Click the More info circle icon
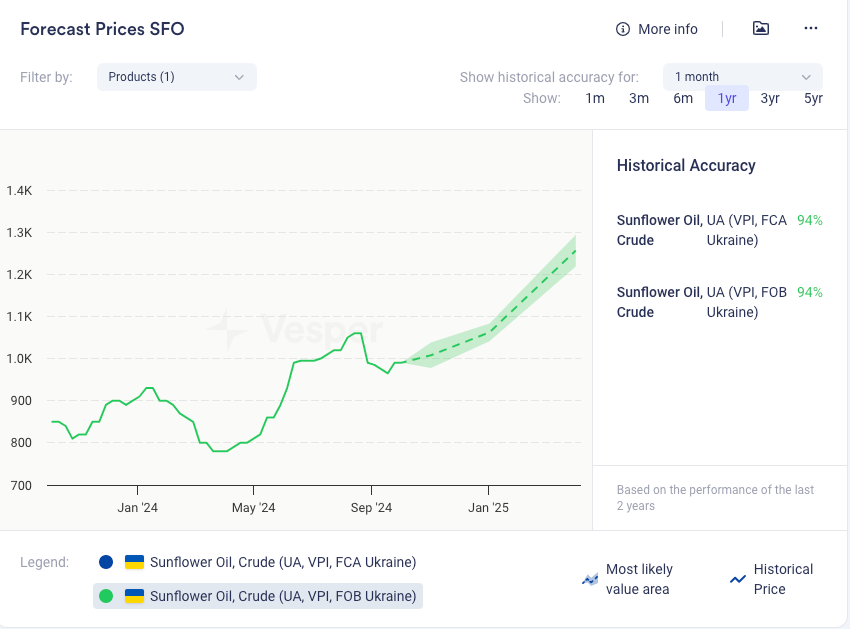Image resolution: width=850 pixels, height=629 pixels. [623, 29]
